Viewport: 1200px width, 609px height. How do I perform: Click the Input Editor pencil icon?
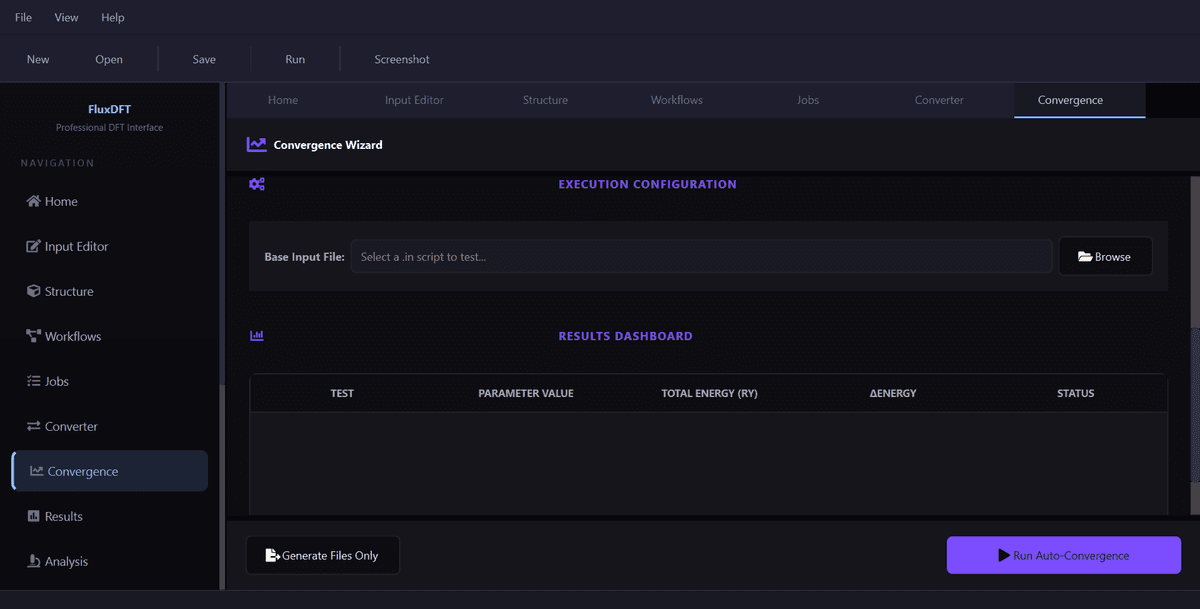pyautogui.click(x=33, y=246)
